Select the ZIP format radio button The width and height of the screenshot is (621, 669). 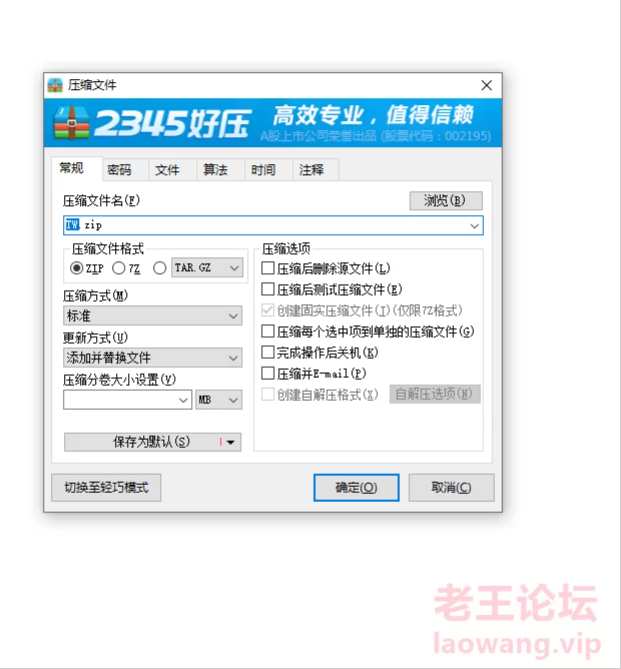76,268
